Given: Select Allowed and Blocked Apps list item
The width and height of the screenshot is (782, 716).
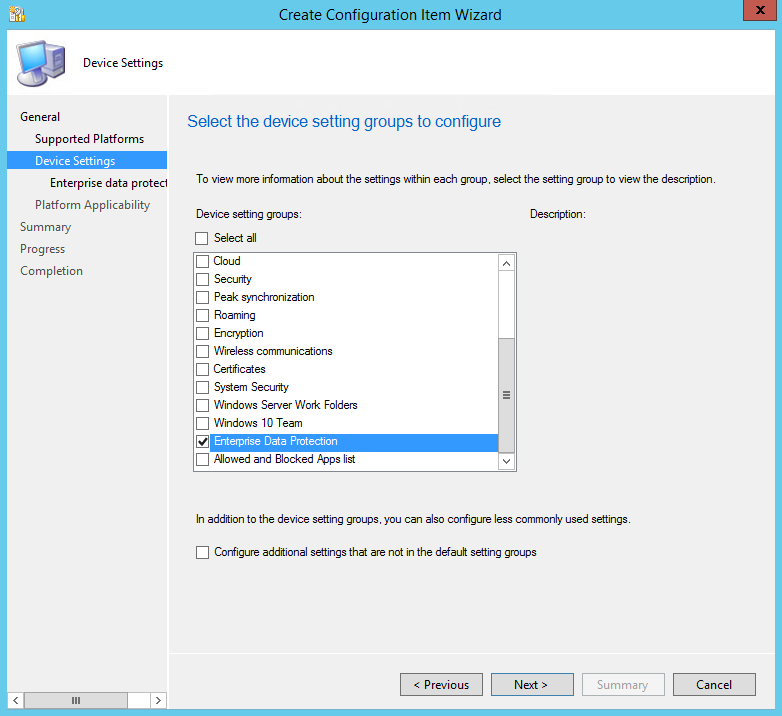Looking at the screenshot, I should [284, 459].
